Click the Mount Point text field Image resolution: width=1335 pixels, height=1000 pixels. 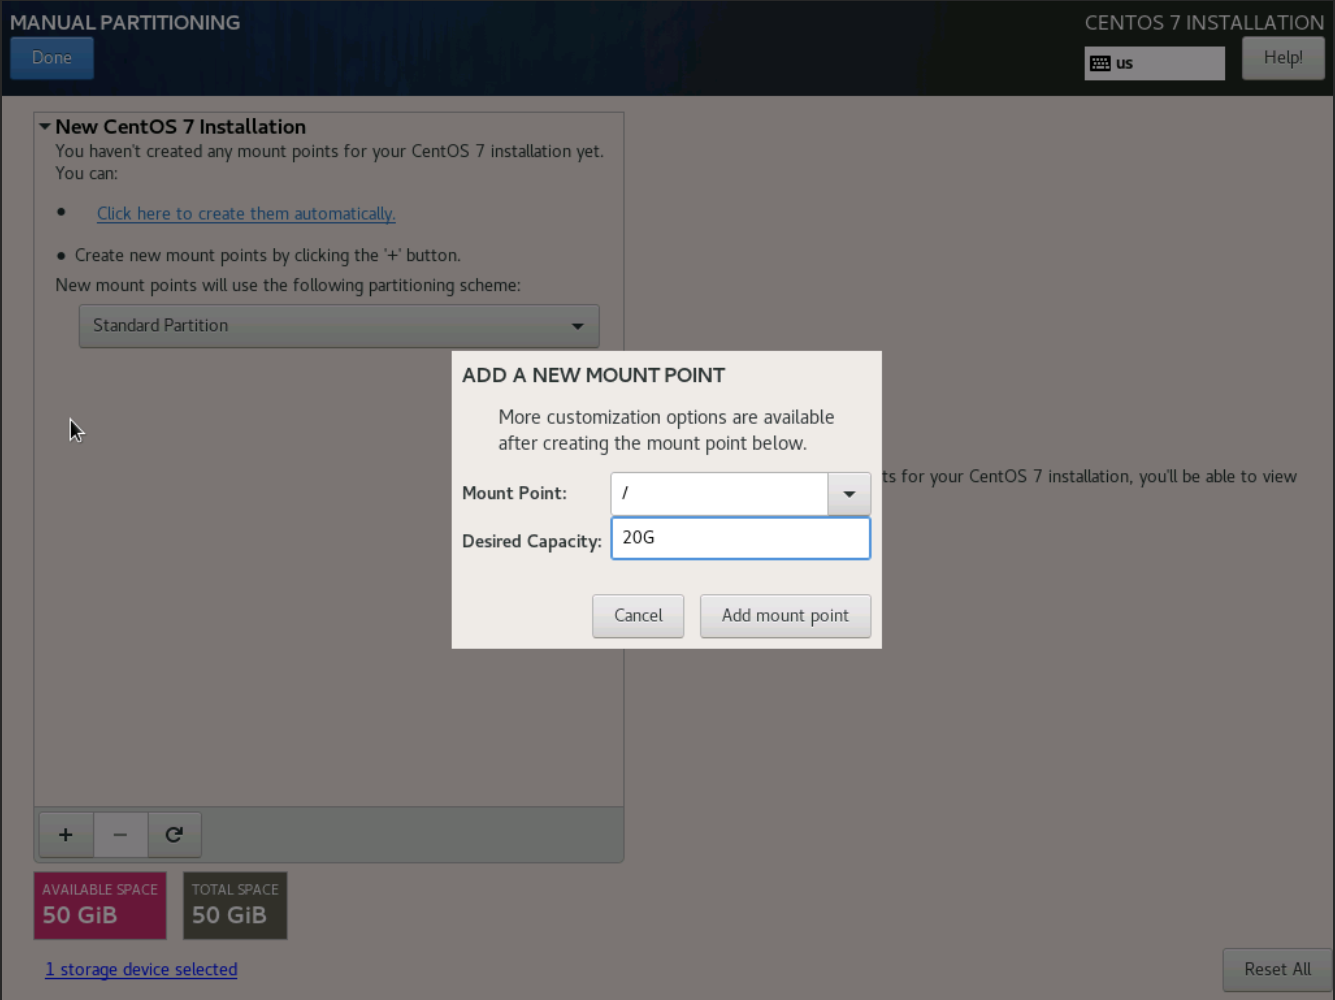point(719,494)
